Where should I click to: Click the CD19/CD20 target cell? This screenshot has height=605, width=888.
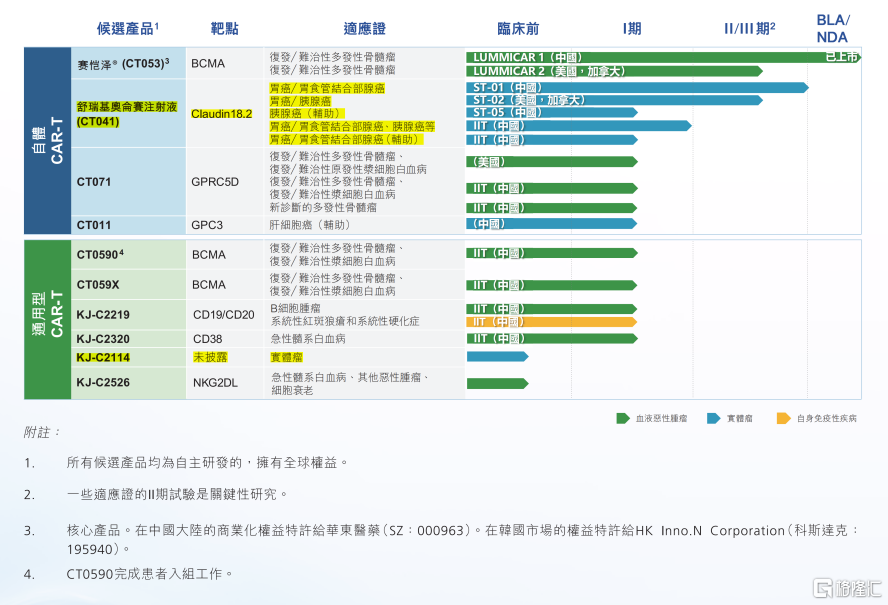click(x=224, y=314)
